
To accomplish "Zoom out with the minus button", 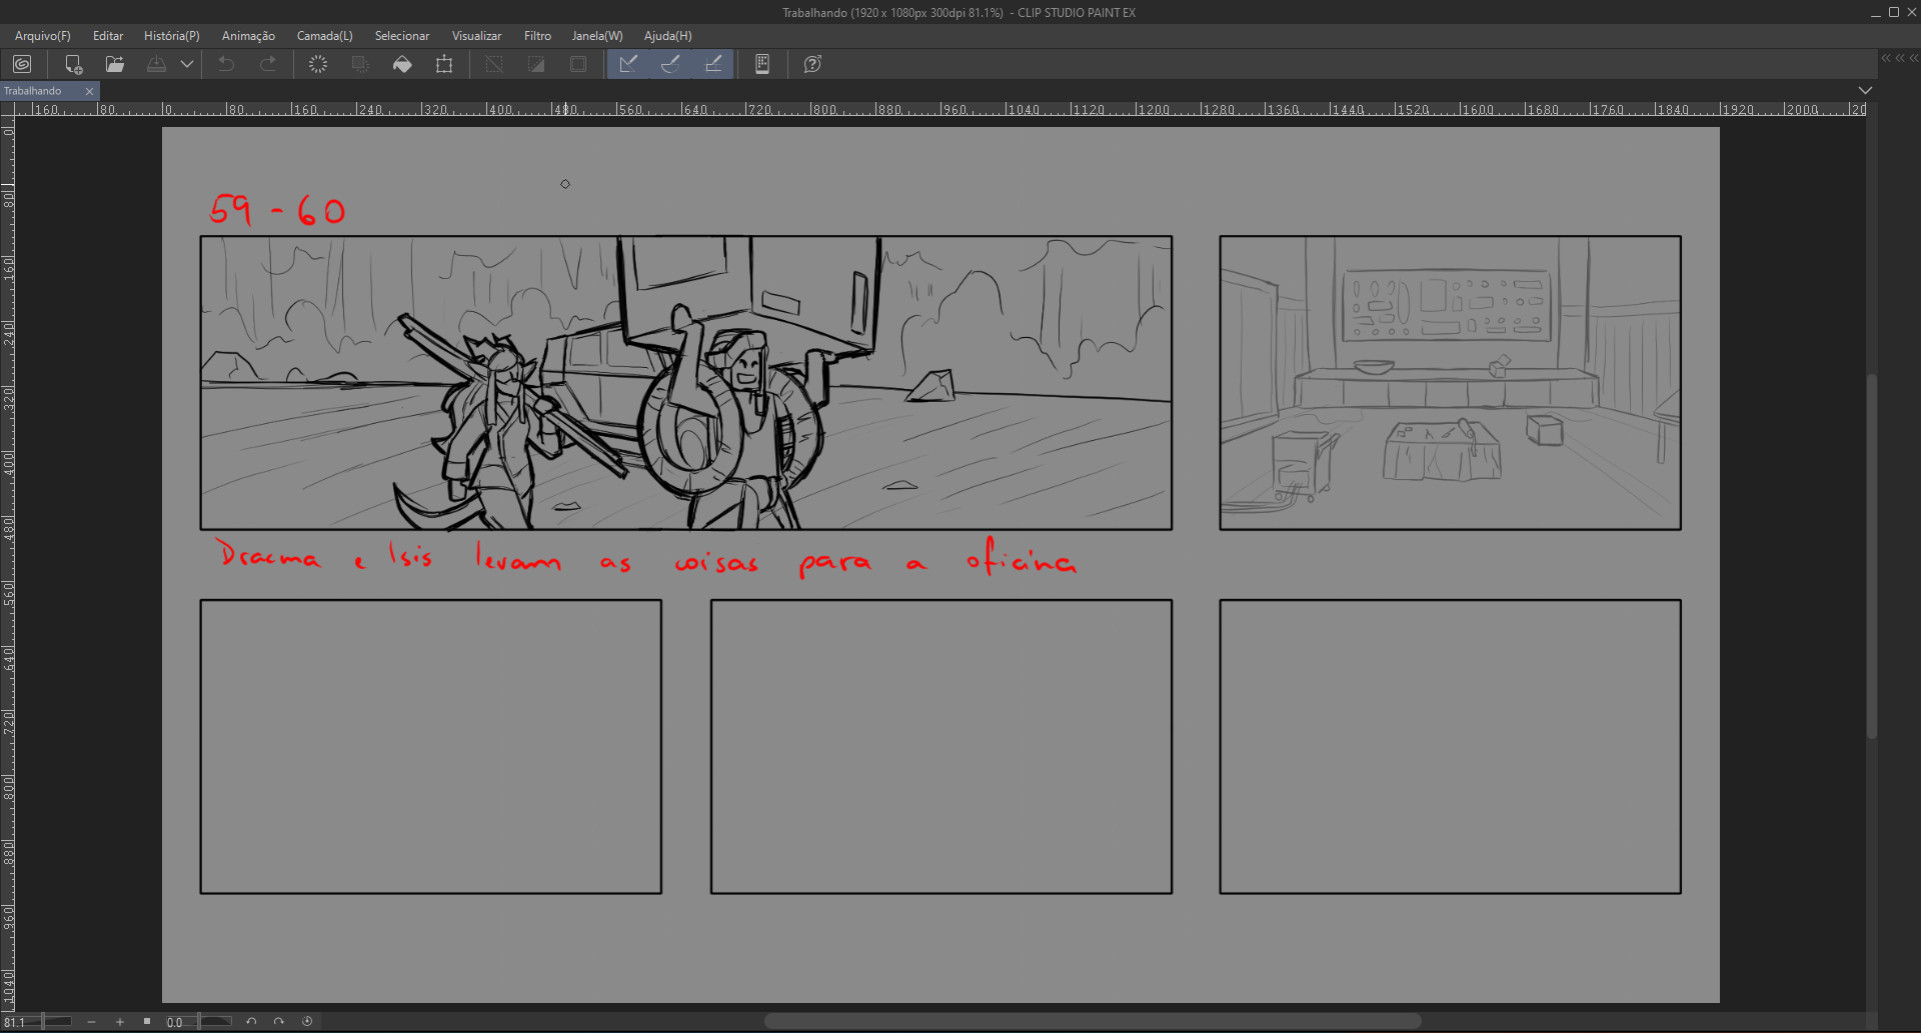I will [x=91, y=1022].
